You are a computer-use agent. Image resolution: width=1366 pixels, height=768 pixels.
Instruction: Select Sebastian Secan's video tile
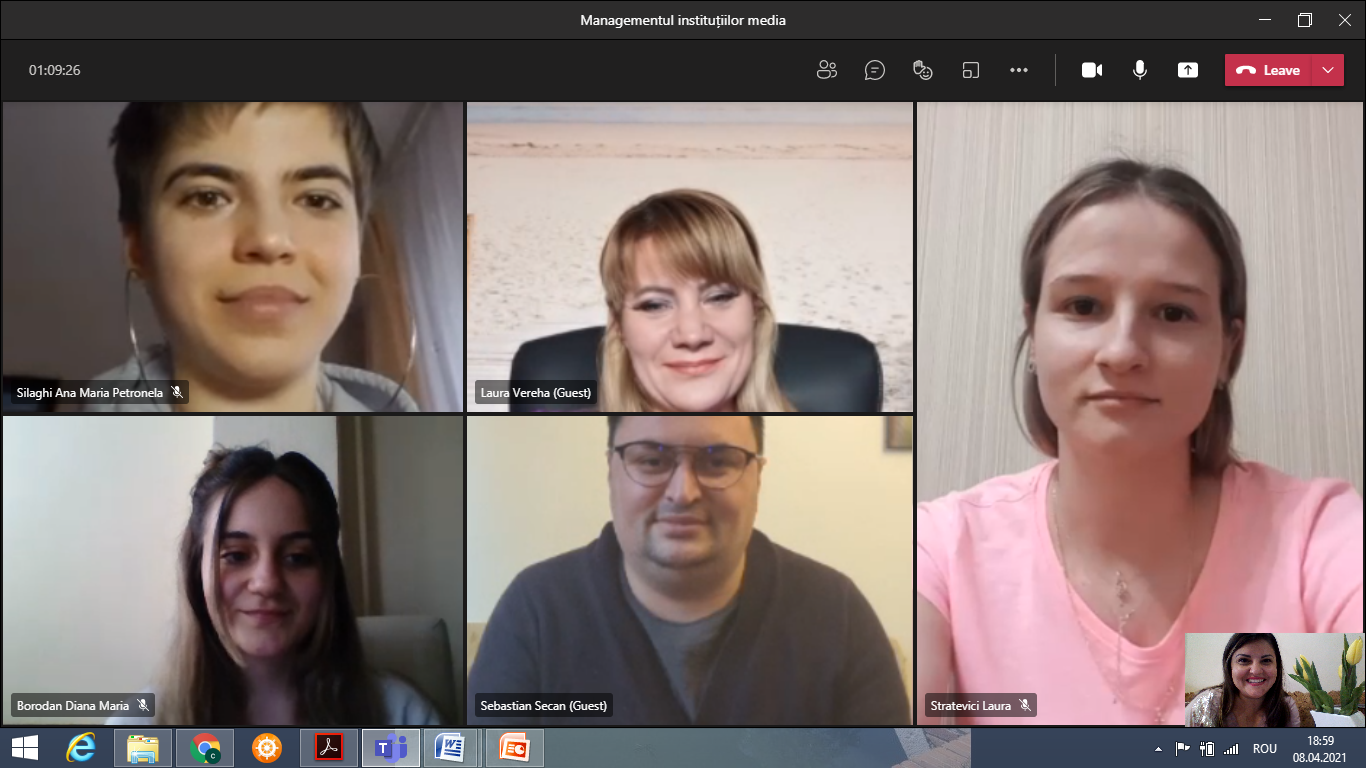coord(689,570)
